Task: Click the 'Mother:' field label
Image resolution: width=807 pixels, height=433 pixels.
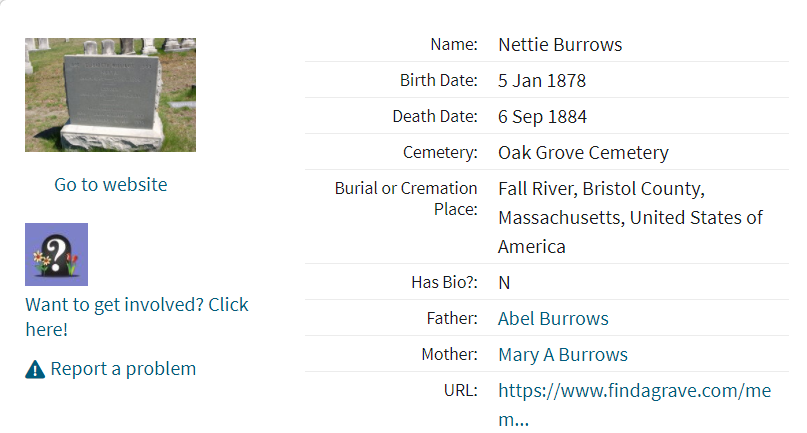Action: pos(449,354)
